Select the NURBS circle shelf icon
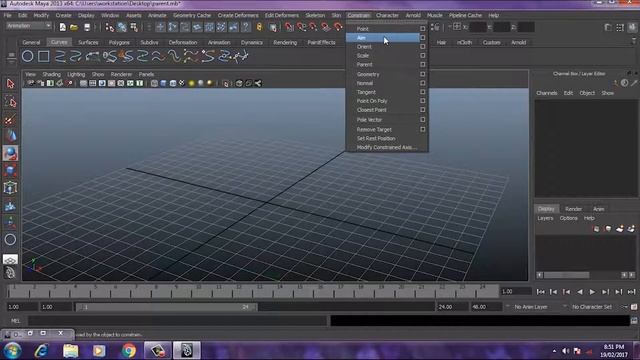Screen dimensions: 640x360 click(x=27, y=56)
